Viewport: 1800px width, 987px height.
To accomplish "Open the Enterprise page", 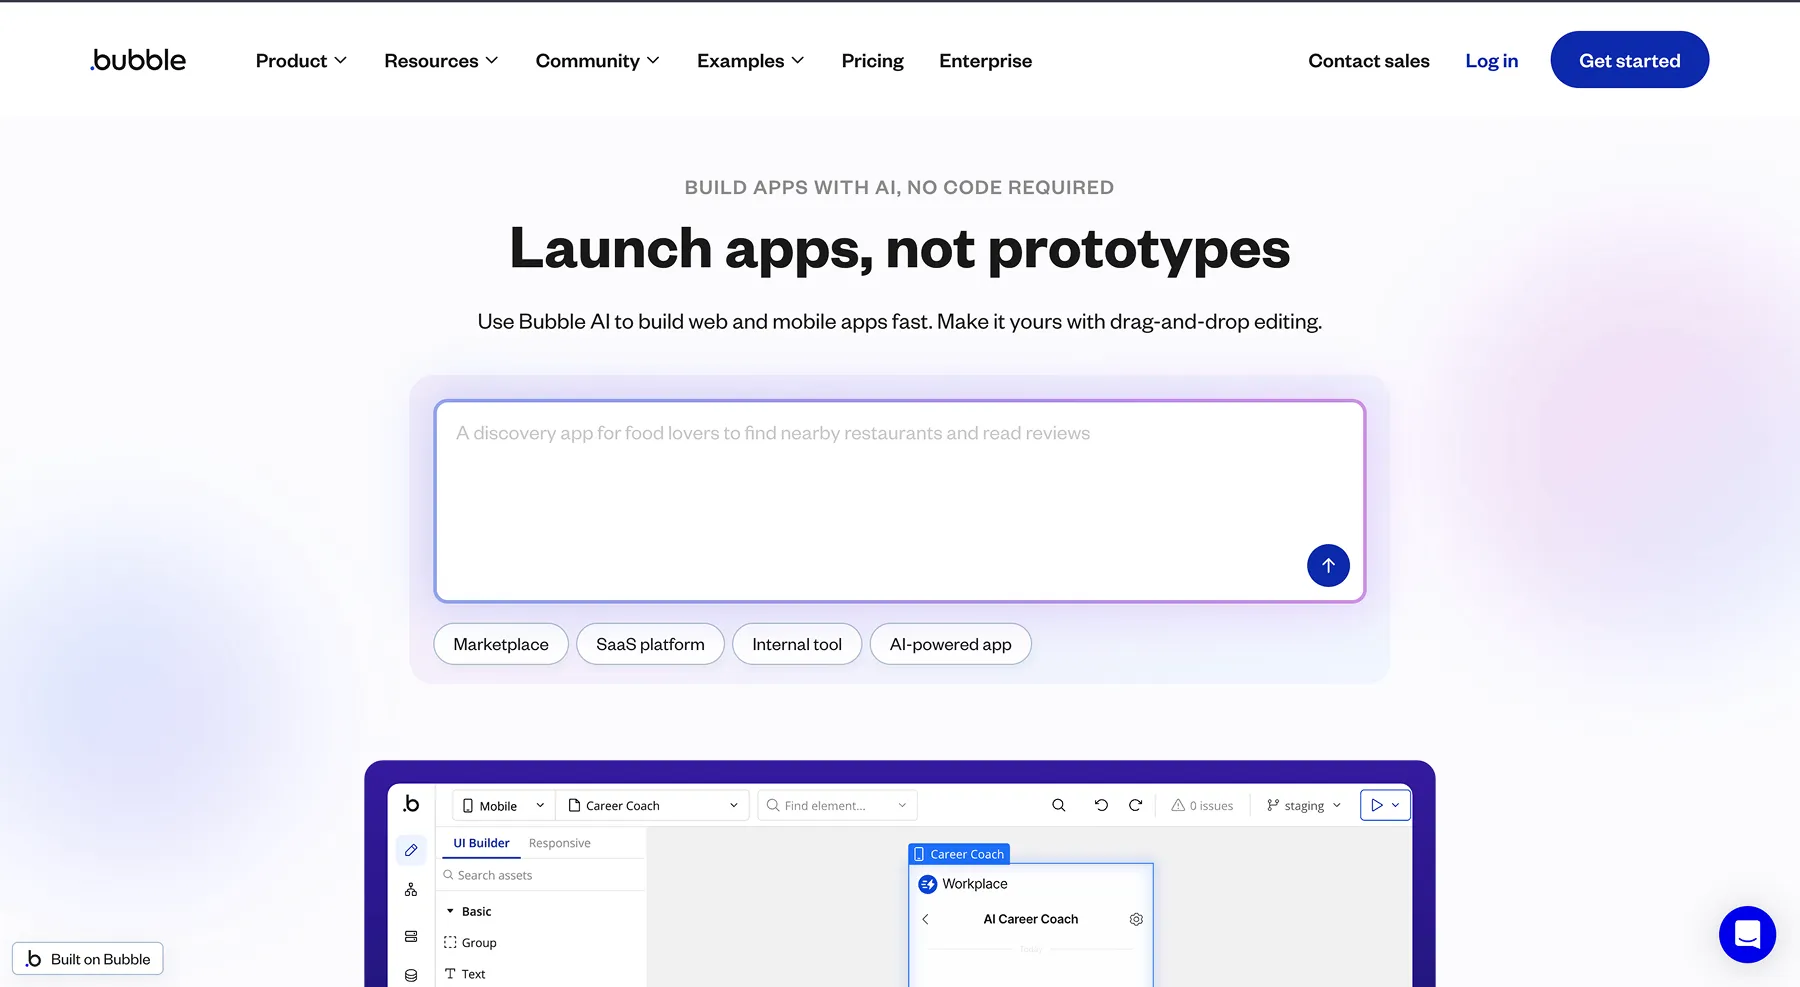I will click(x=985, y=61).
